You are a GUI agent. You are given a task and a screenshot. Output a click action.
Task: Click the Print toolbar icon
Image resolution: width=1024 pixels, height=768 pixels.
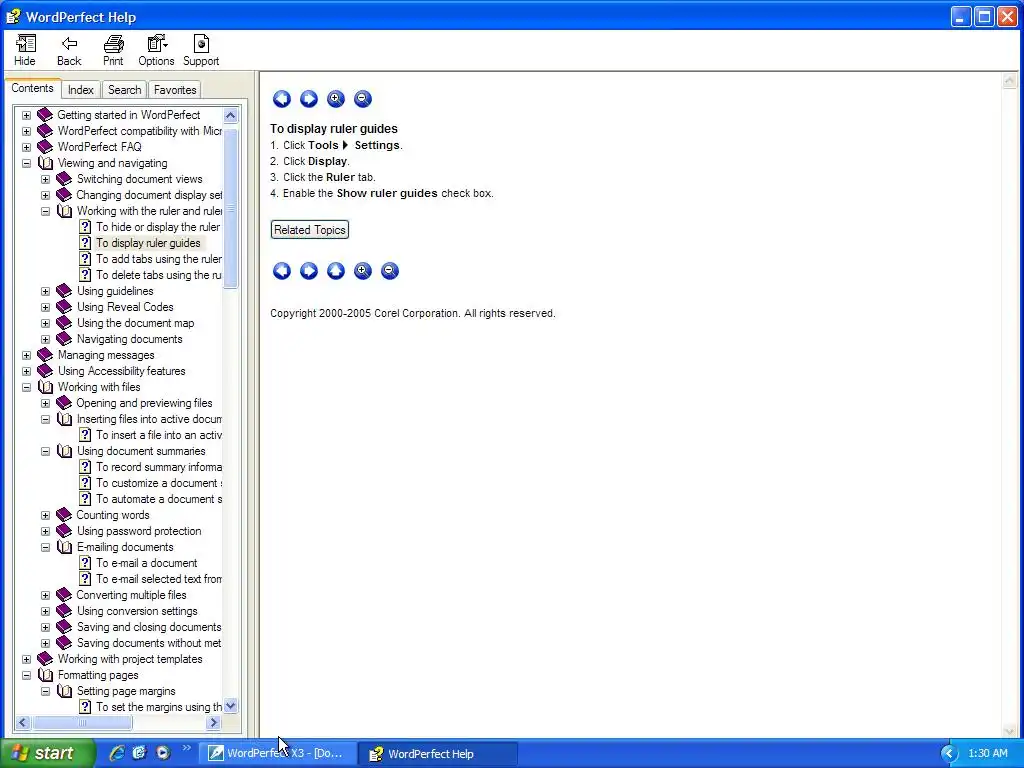113,50
